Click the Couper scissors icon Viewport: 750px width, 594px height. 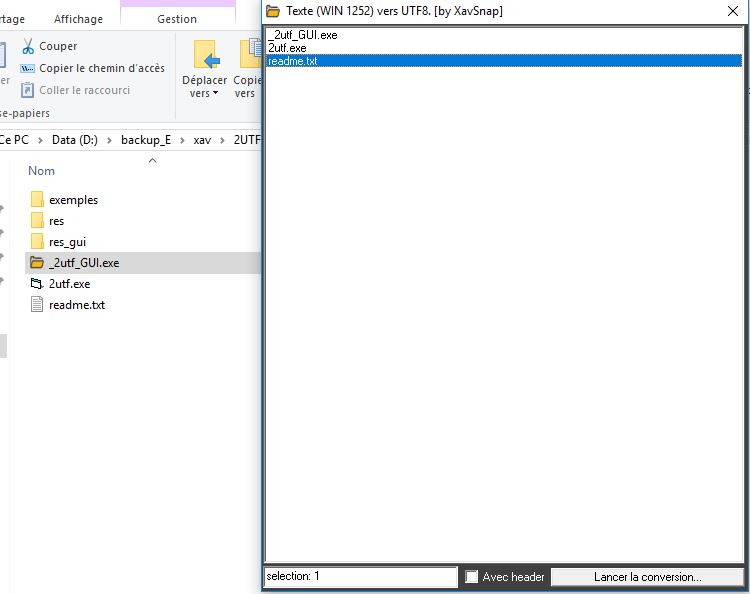(28, 46)
